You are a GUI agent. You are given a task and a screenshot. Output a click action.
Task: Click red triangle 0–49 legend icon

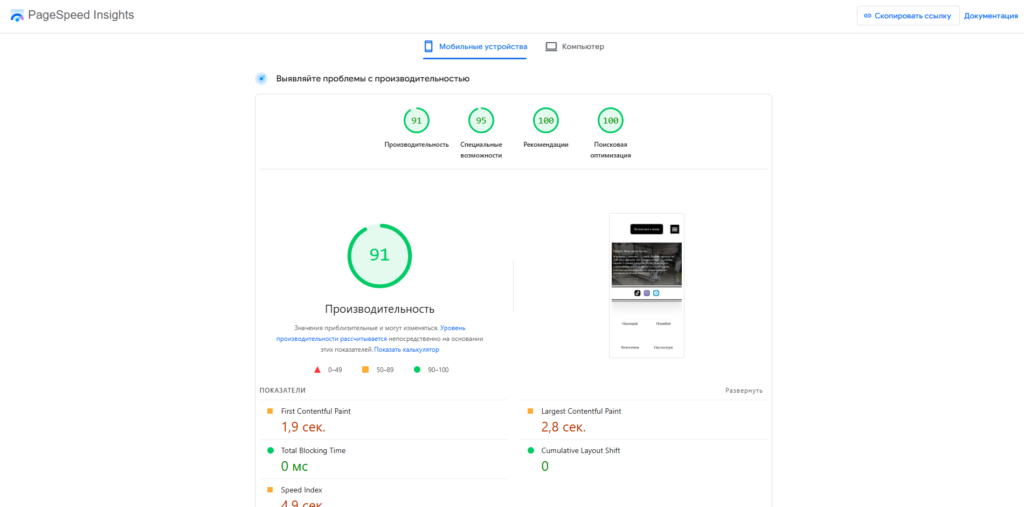[317, 370]
